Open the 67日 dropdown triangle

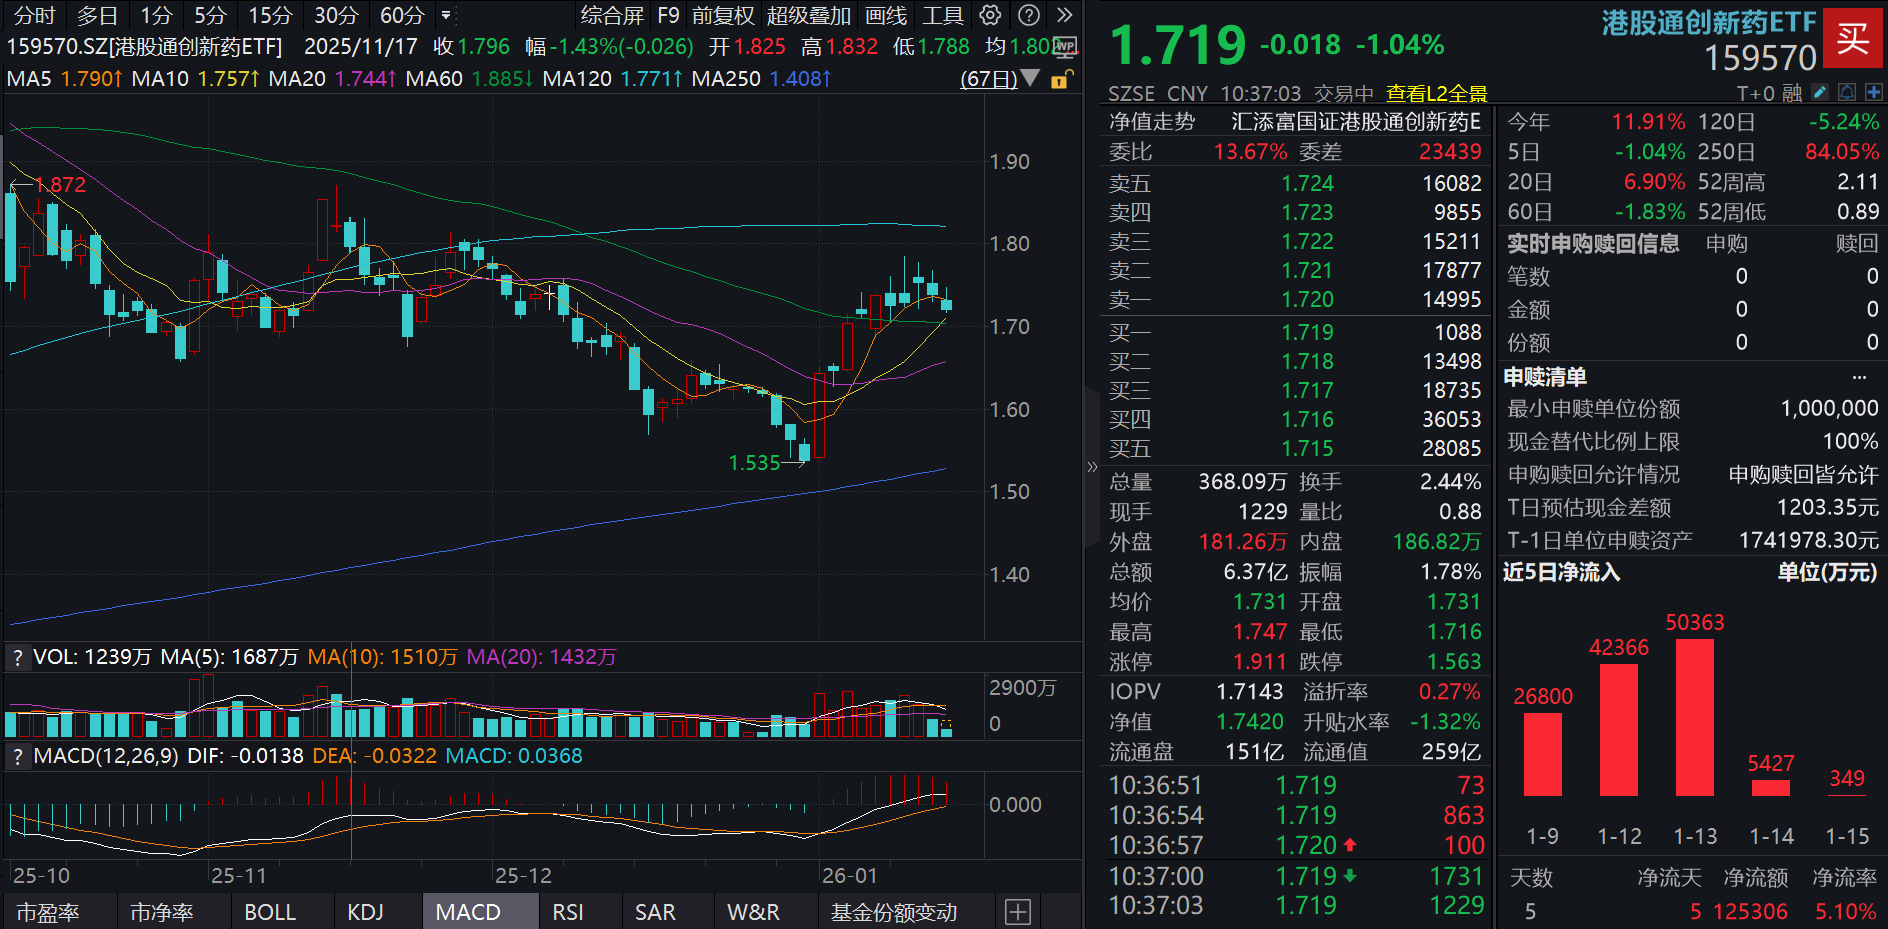(1031, 79)
